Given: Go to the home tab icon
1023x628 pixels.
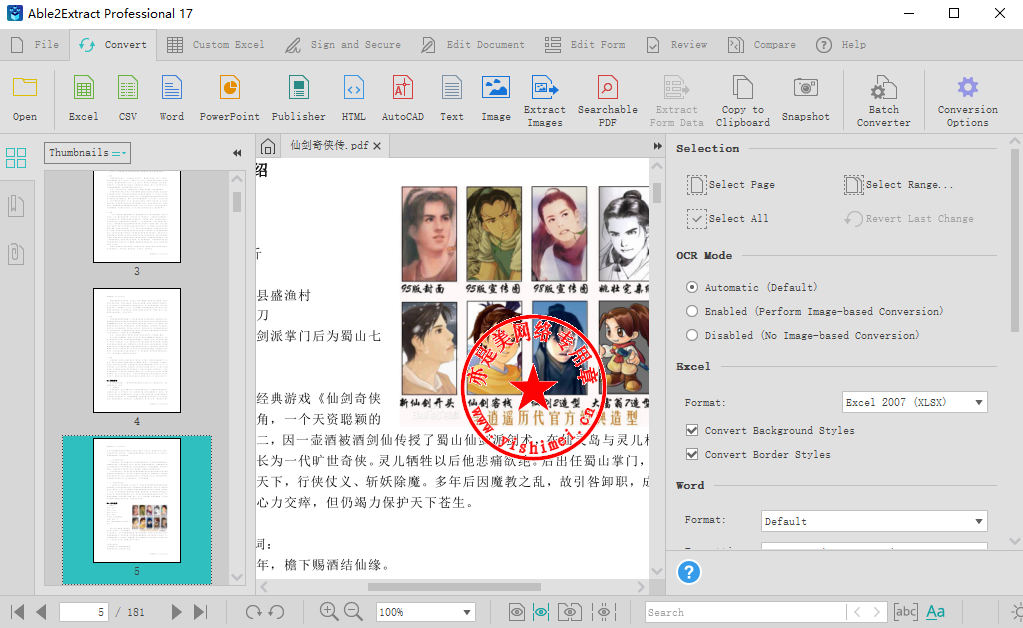Looking at the screenshot, I should pos(267,147).
